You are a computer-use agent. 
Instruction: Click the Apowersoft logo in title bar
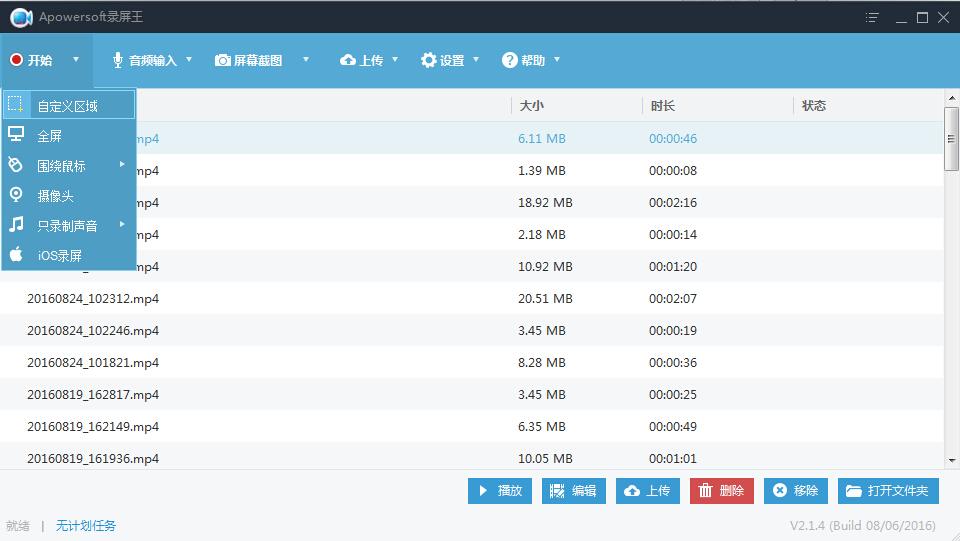[21, 17]
